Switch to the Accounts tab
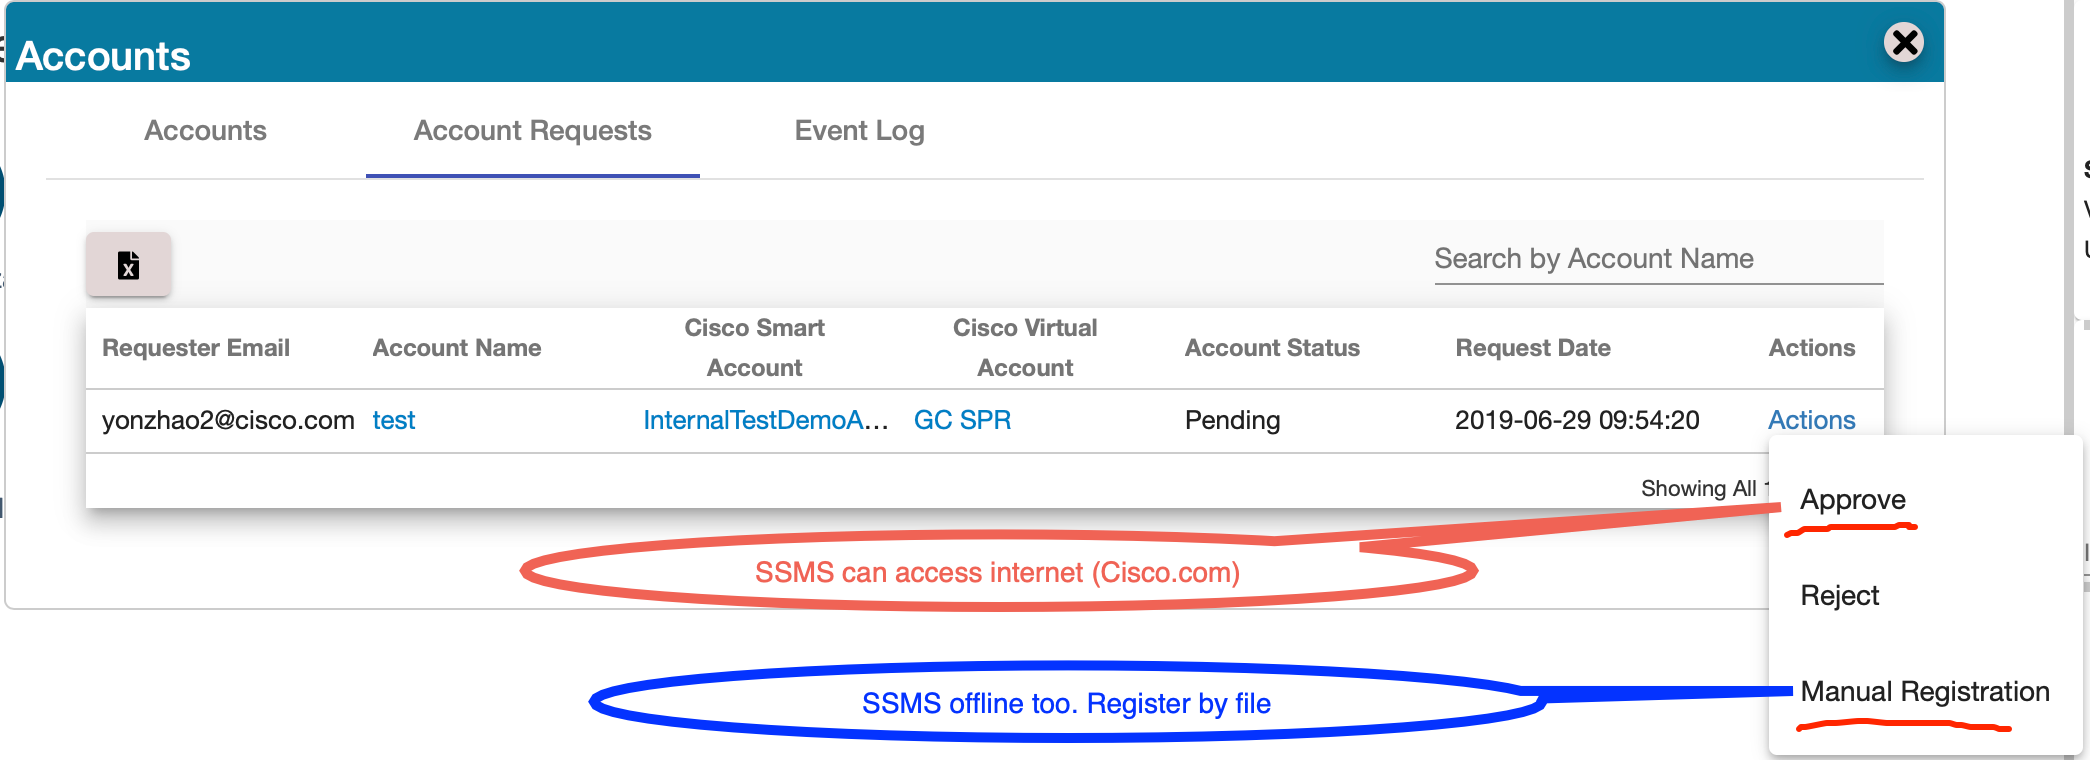 [x=205, y=131]
